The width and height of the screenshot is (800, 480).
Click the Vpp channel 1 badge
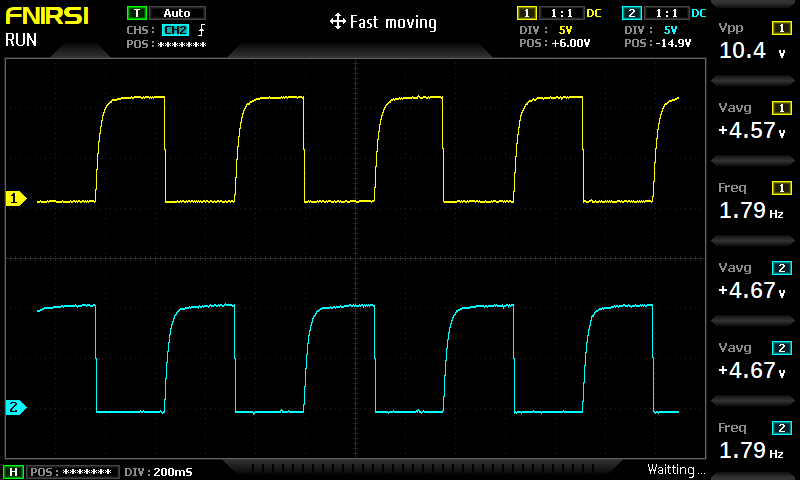(x=782, y=28)
